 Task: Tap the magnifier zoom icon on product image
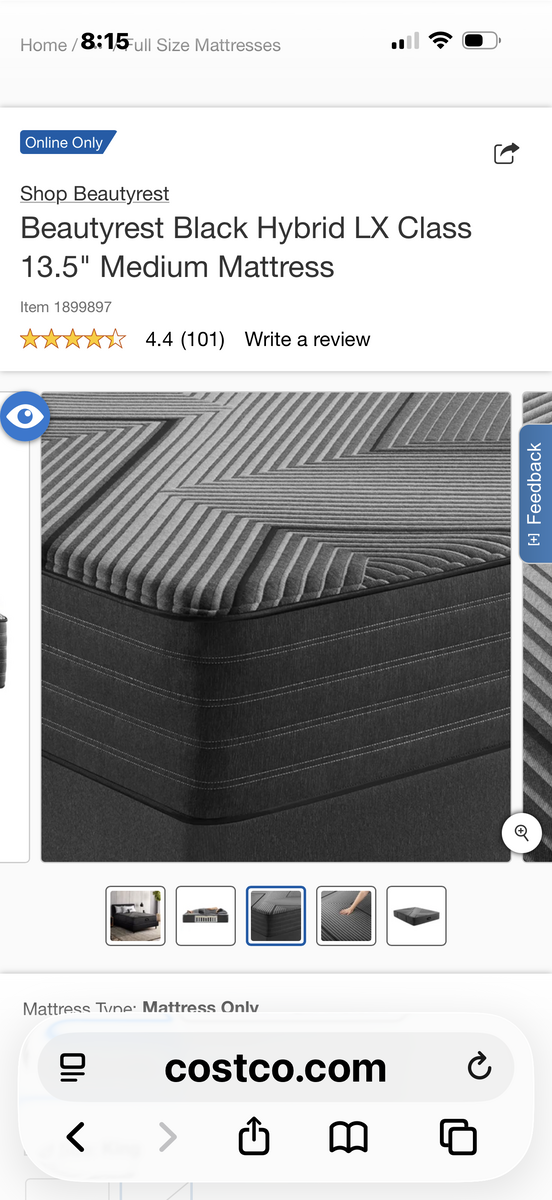point(521,832)
